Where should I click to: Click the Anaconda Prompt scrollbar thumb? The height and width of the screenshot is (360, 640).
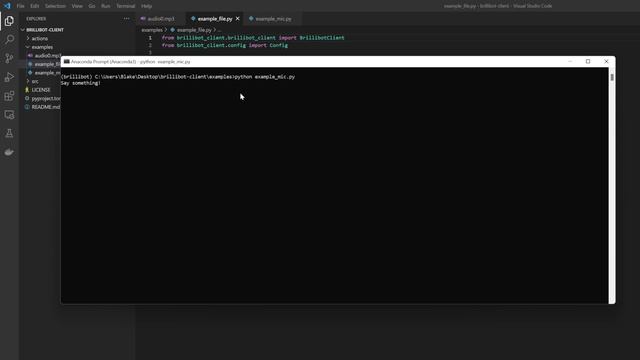612,77
